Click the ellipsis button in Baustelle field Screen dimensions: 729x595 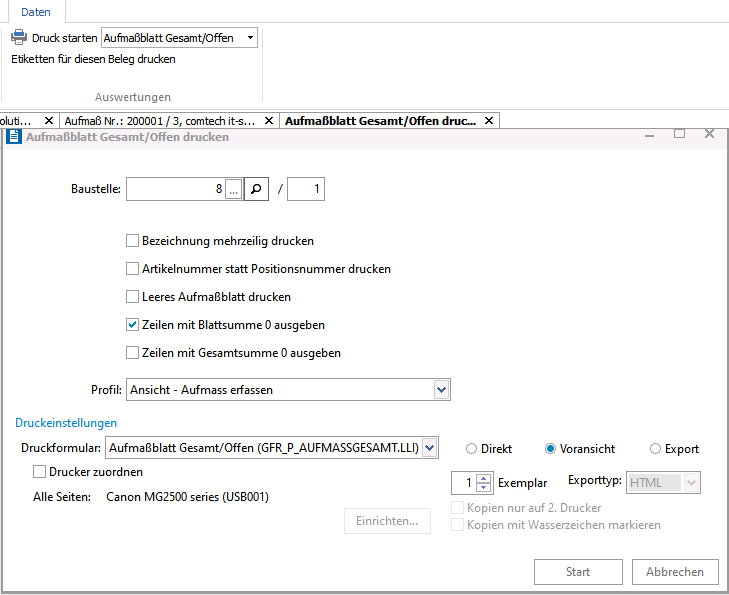(233, 189)
